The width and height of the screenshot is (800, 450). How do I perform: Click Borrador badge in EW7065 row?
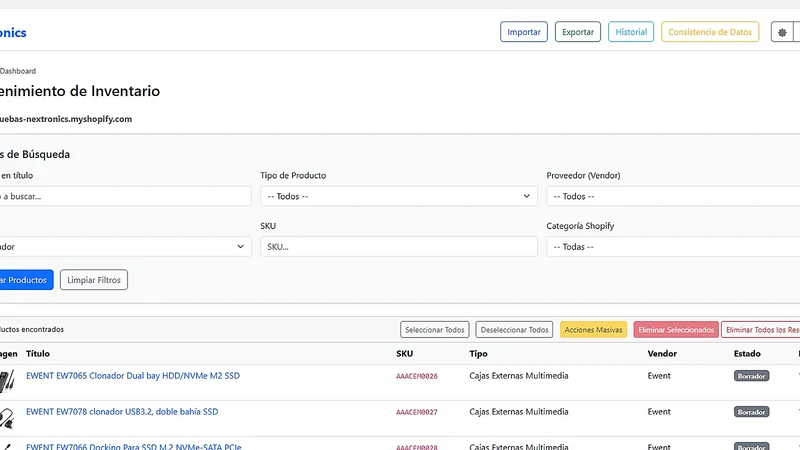[752, 376]
